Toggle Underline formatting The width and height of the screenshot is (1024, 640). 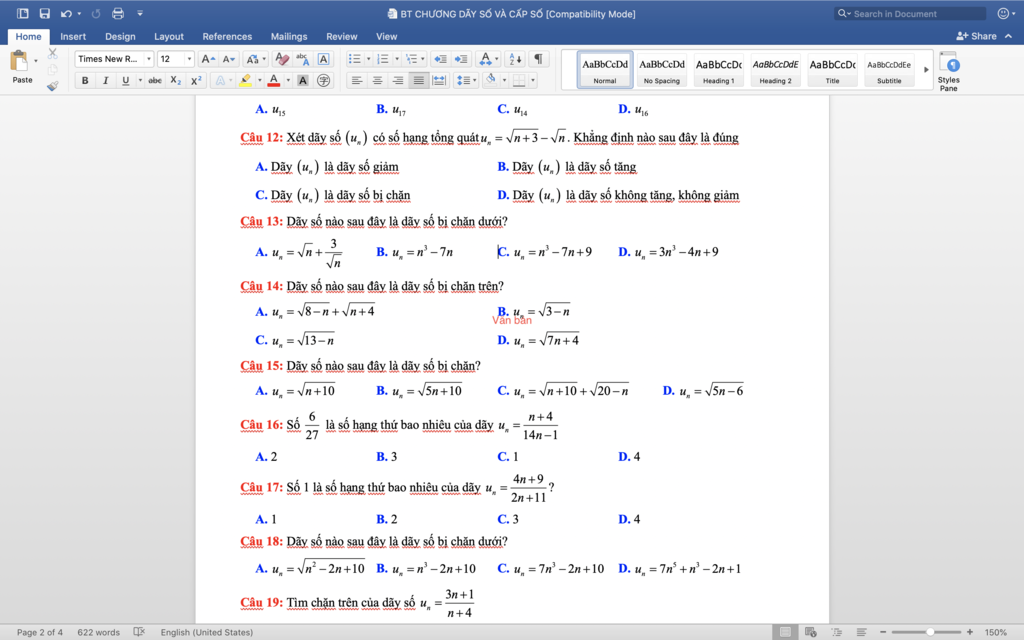tap(125, 80)
